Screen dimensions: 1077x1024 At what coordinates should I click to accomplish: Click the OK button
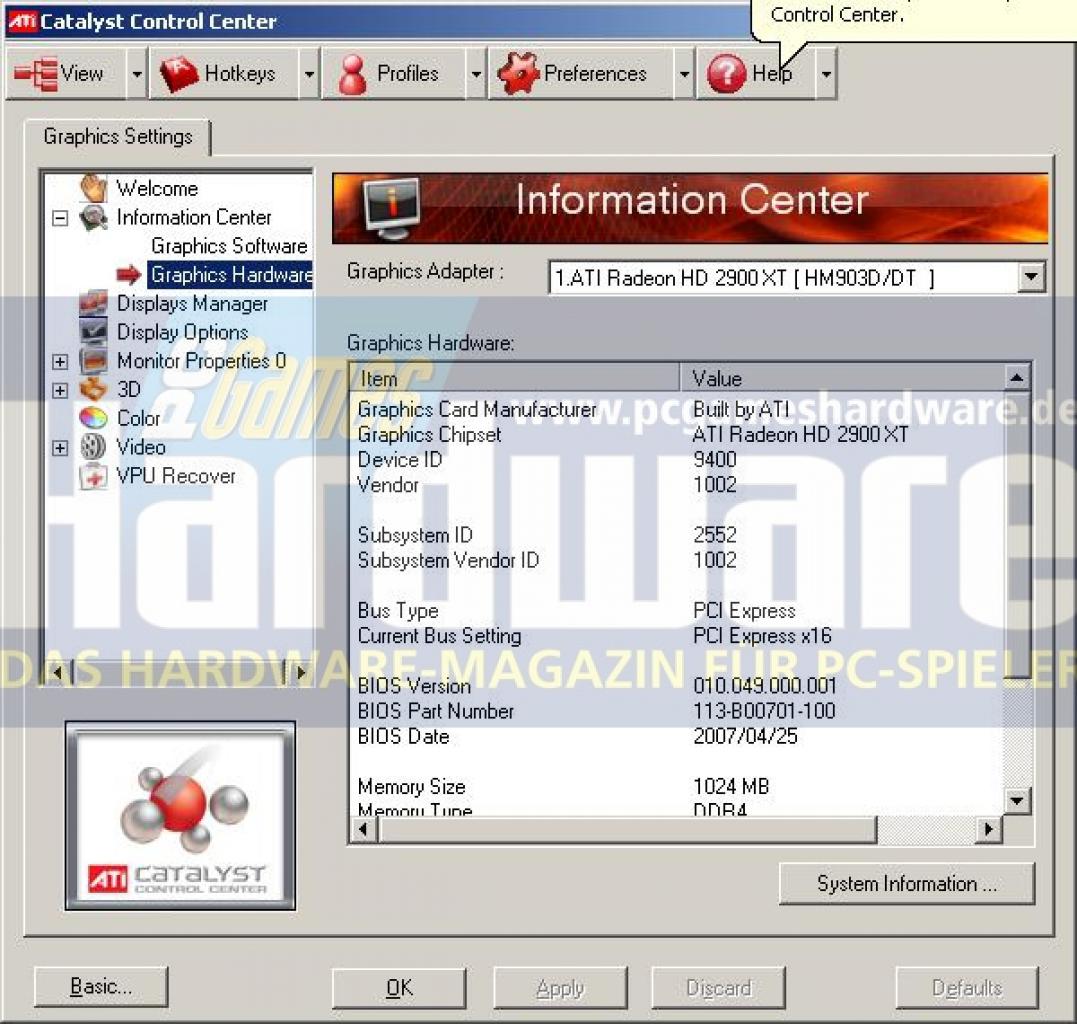(399, 988)
